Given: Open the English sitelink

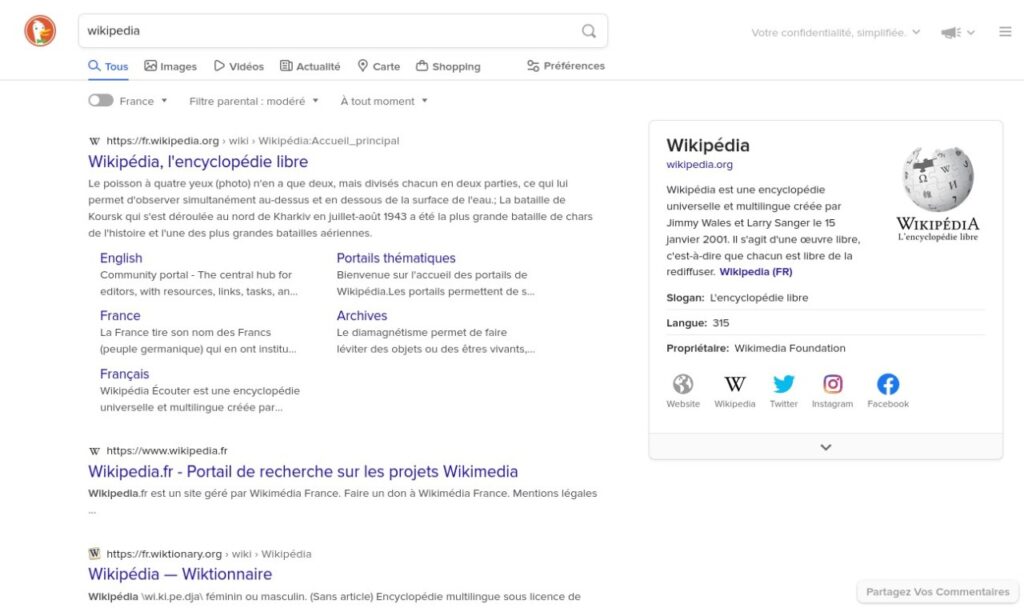Looking at the screenshot, I should tap(121, 258).
